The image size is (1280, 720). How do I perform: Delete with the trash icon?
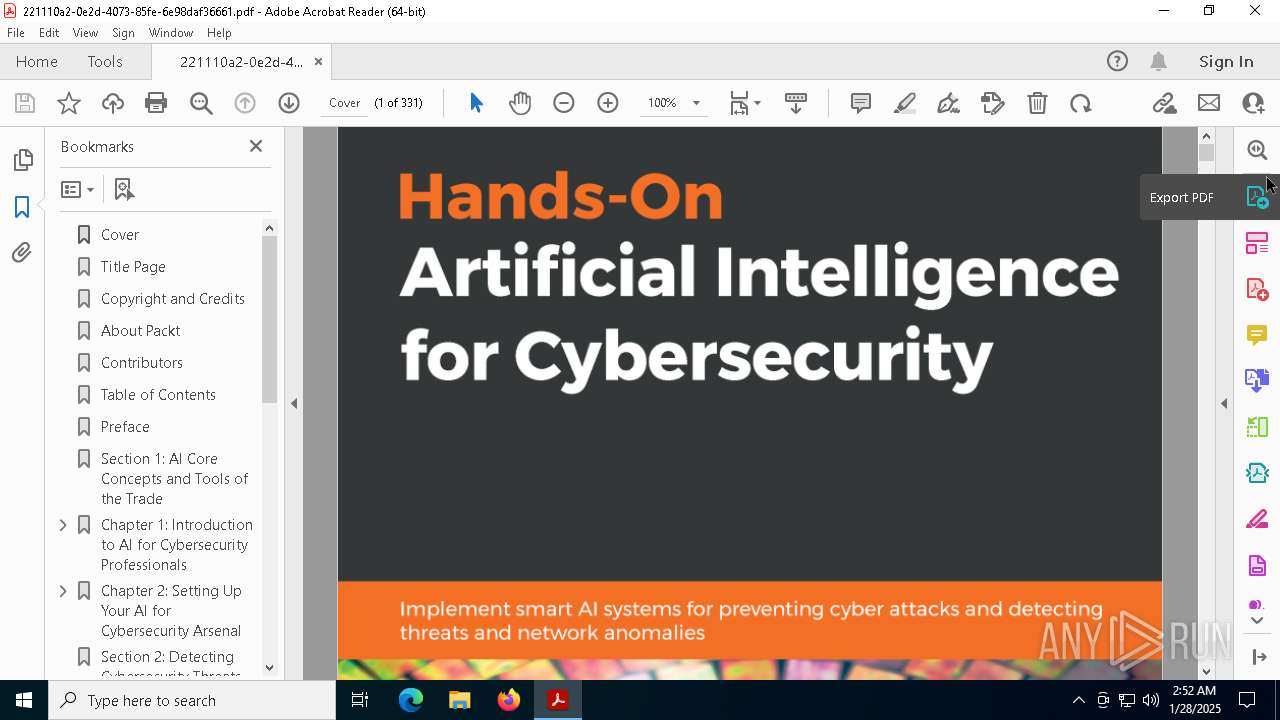tap(1037, 103)
